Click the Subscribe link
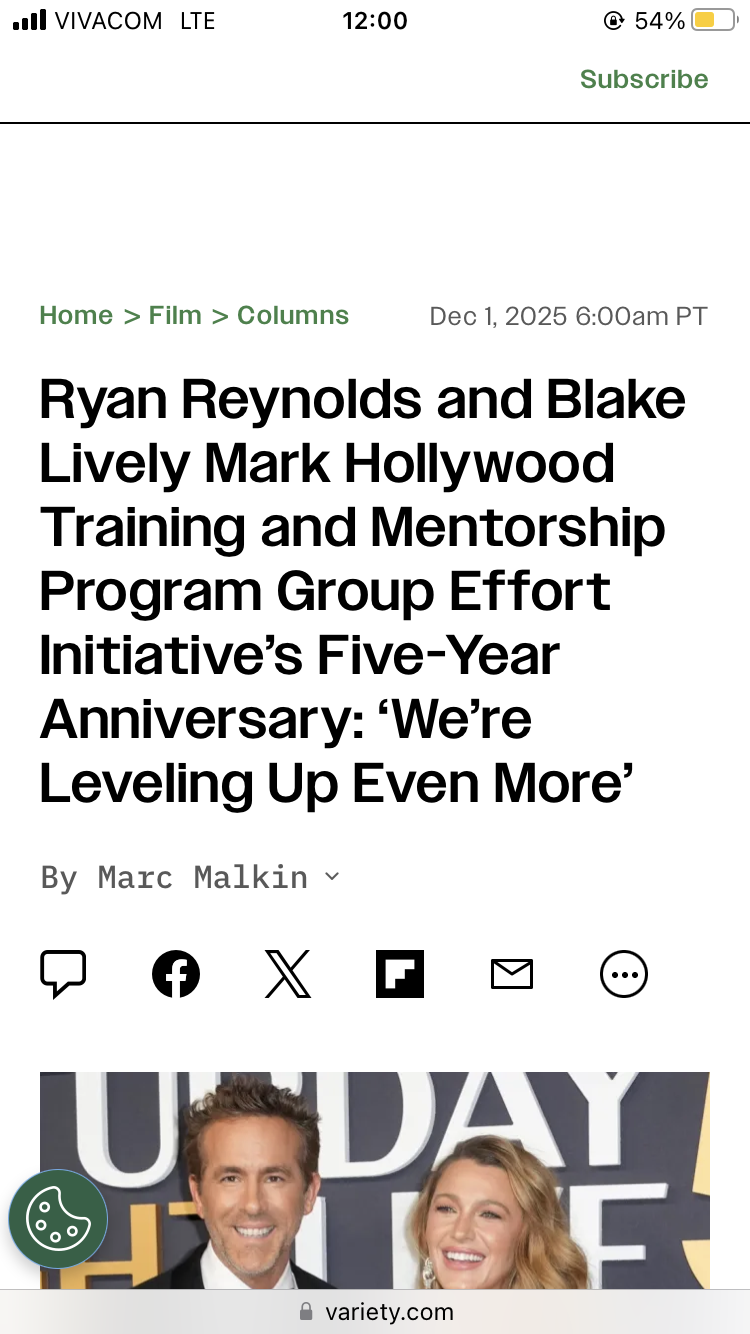The width and height of the screenshot is (750, 1334). pos(644,80)
